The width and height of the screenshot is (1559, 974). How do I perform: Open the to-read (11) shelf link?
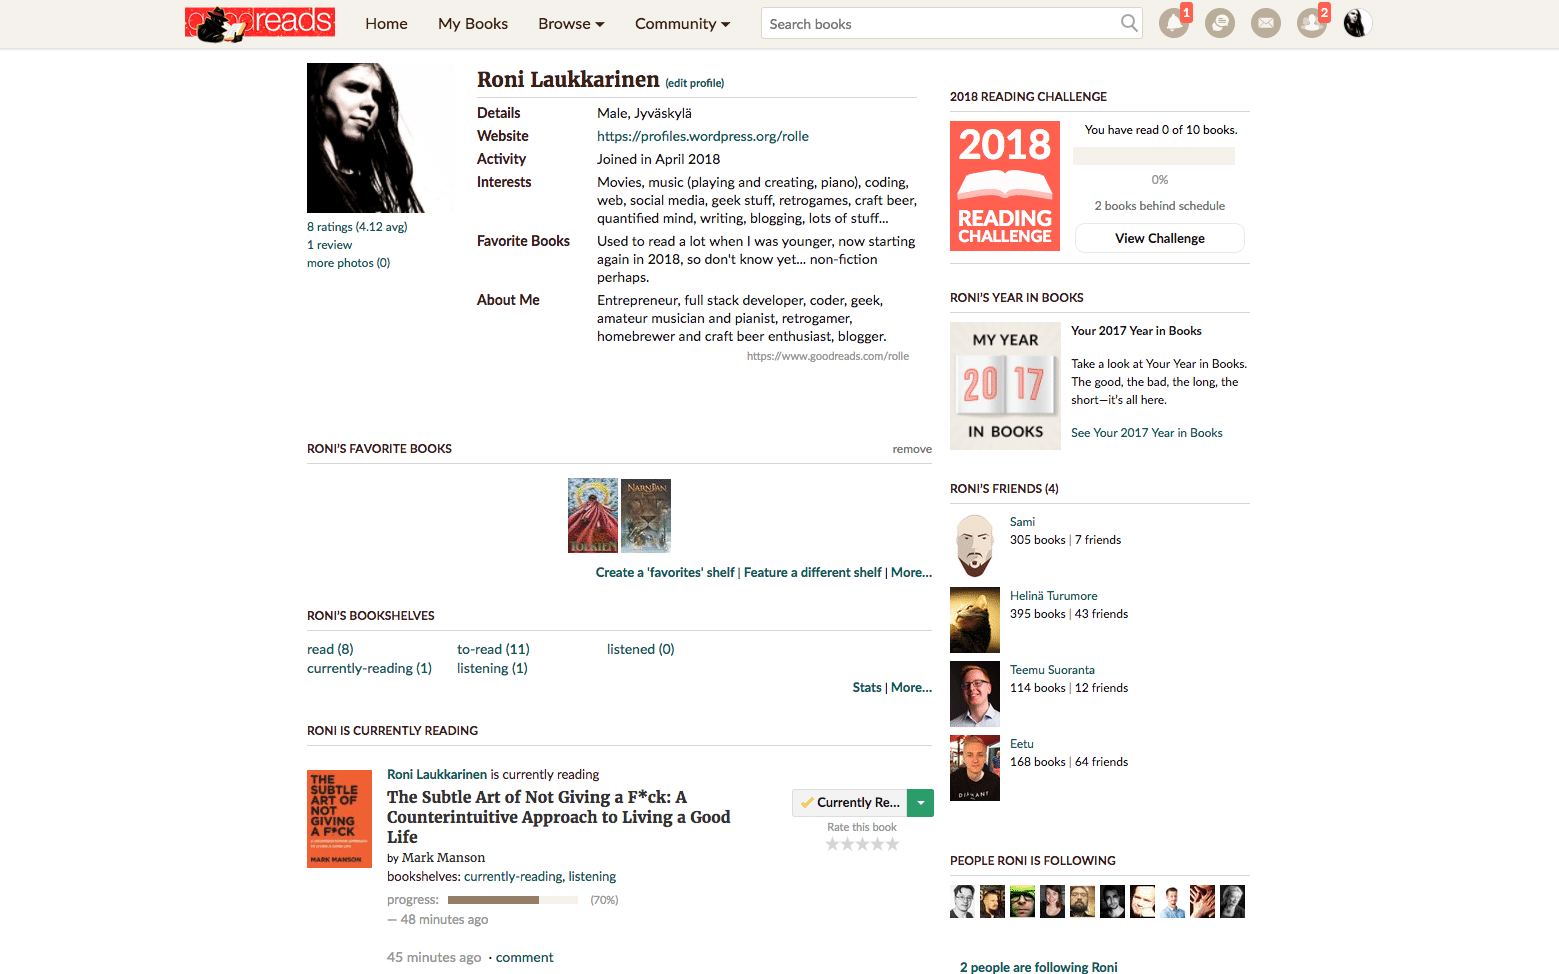pos(493,649)
